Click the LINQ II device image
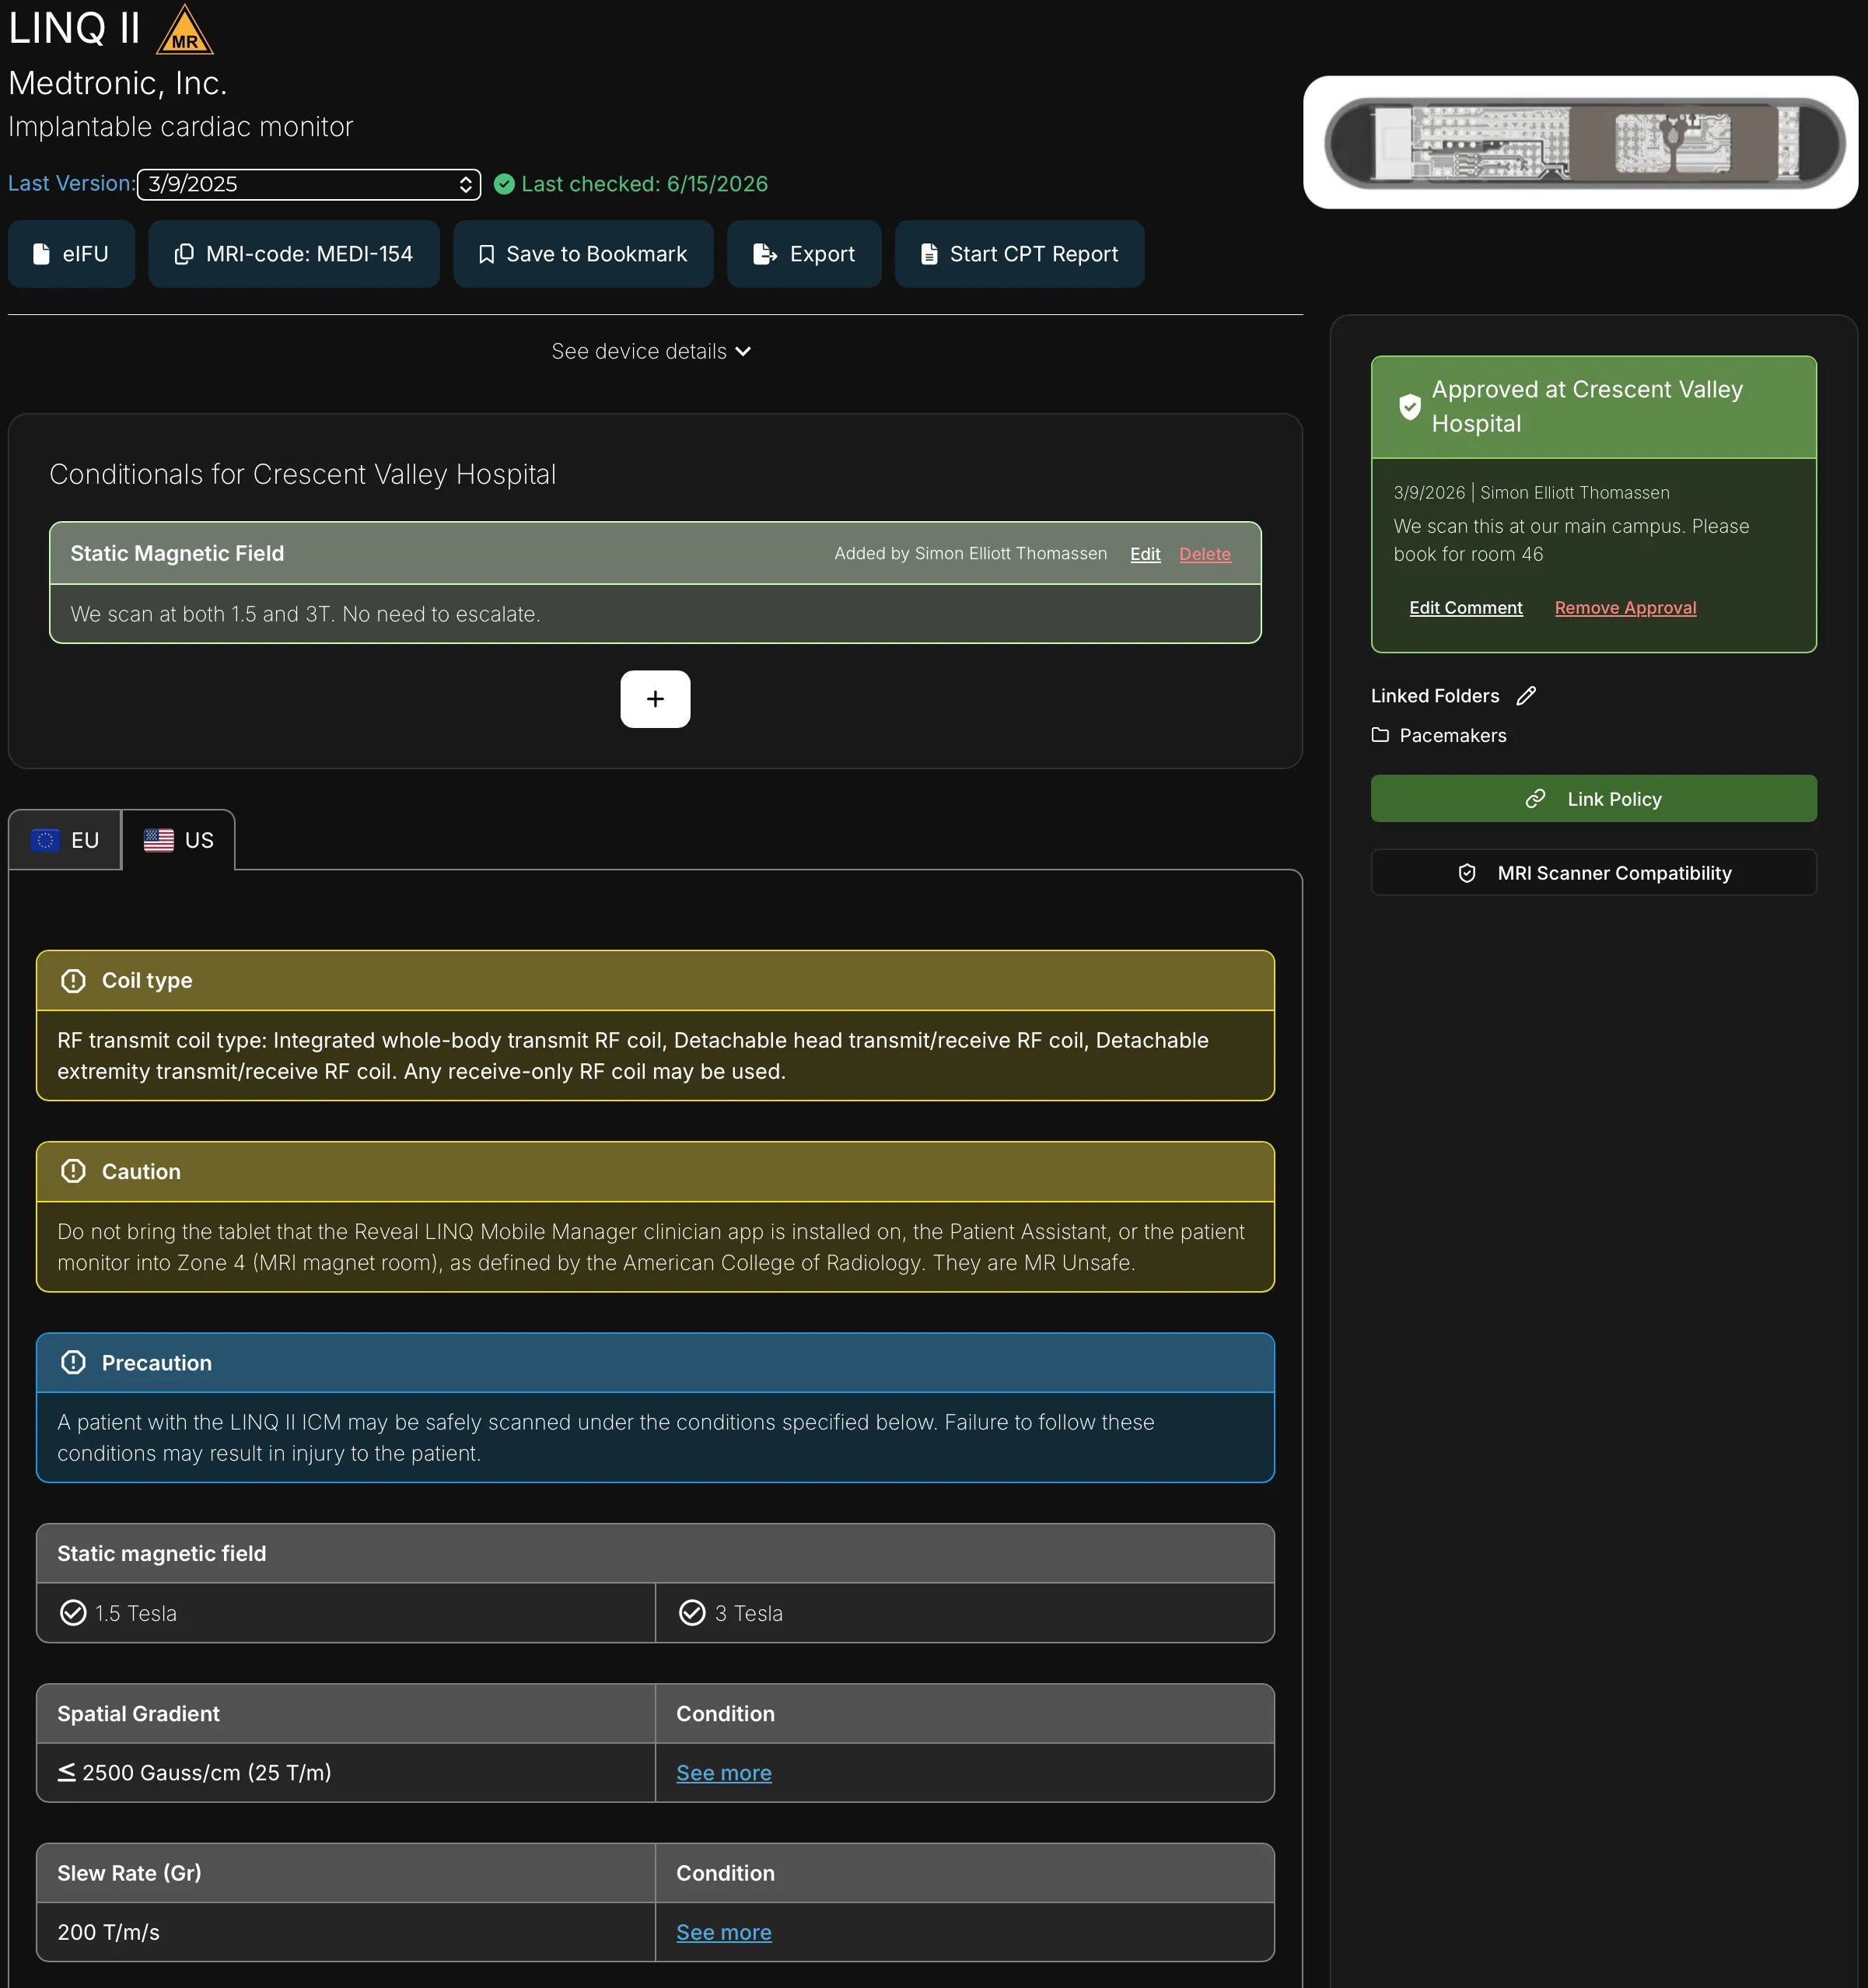1868x1988 pixels. tap(1581, 143)
